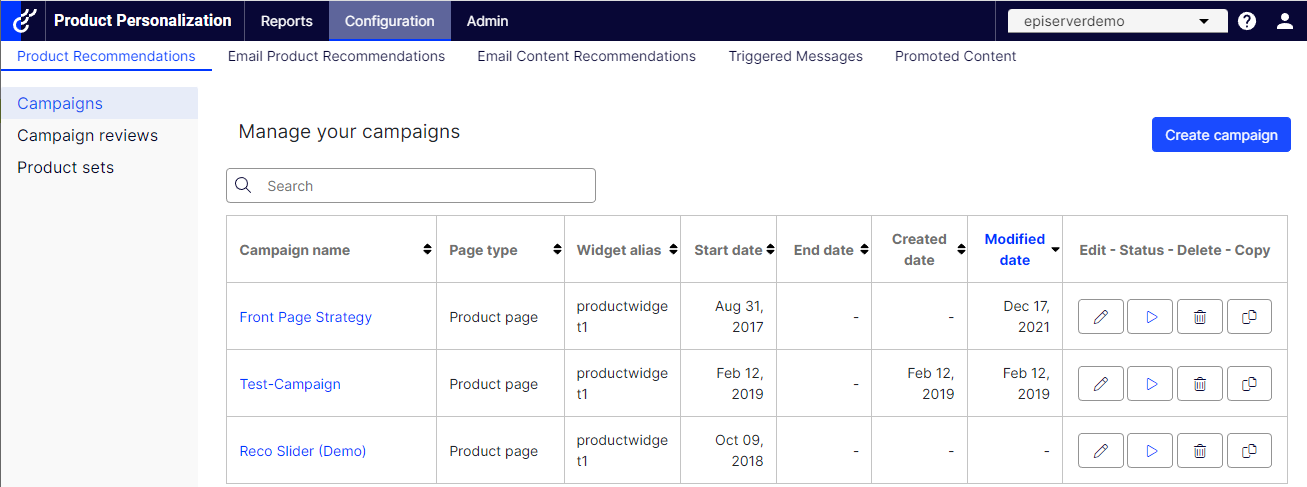This screenshot has width=1307, height=487.
Task: Open the Front Page Strategy campaign link
Action: click(305, 317)
